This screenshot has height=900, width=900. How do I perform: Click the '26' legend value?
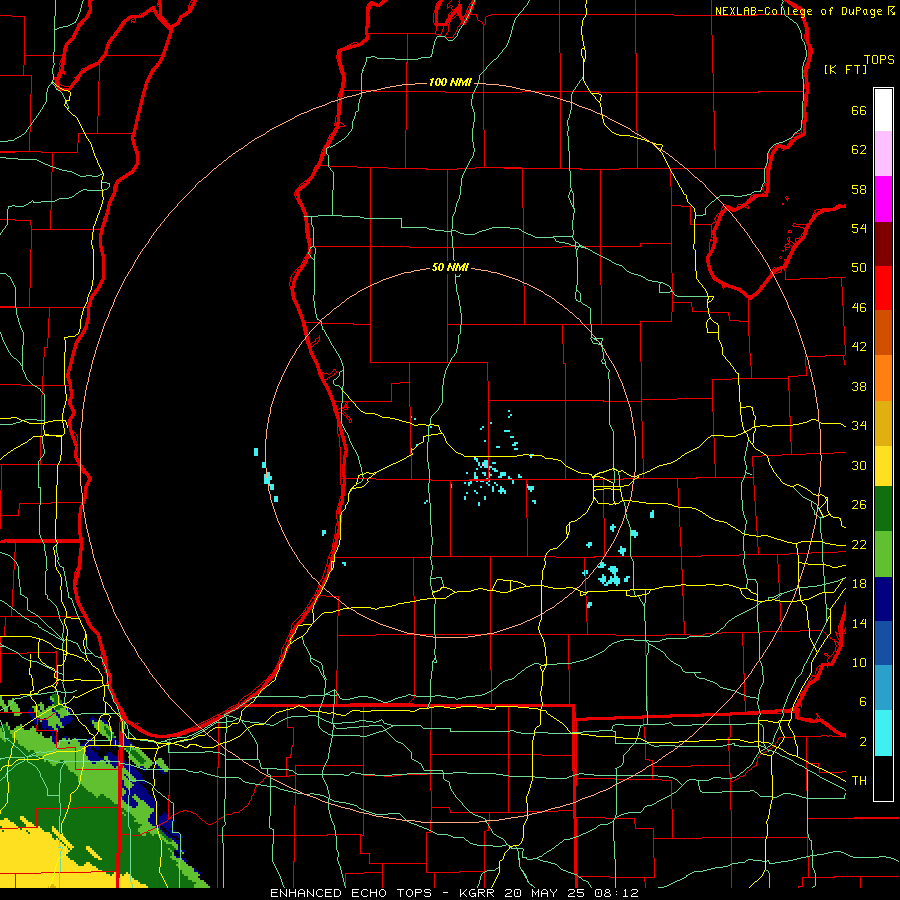(x=859, y=505)
